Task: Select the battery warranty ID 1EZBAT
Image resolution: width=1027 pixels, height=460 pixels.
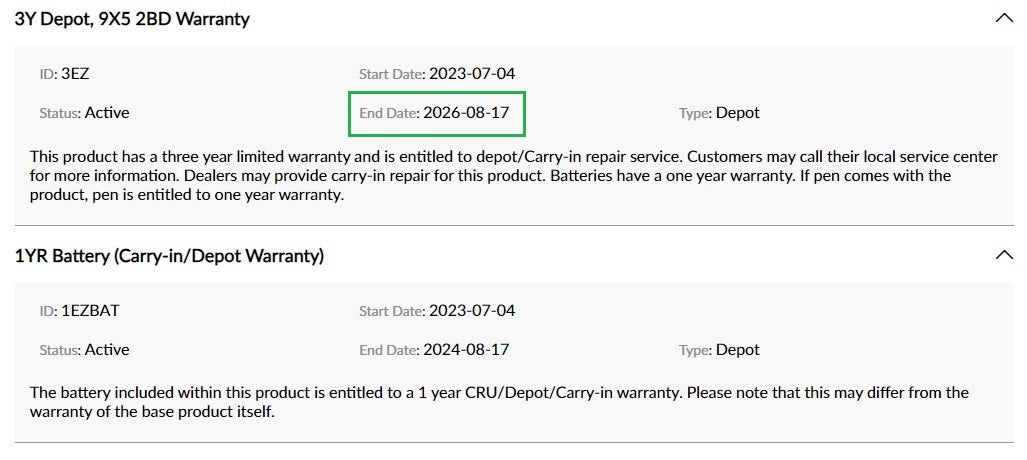Action: 90,311
